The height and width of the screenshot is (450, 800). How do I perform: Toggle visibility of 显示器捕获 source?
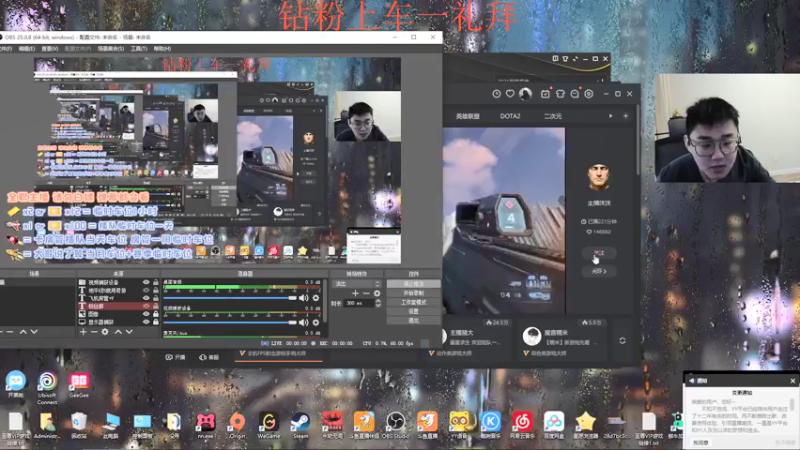point(146,322)
